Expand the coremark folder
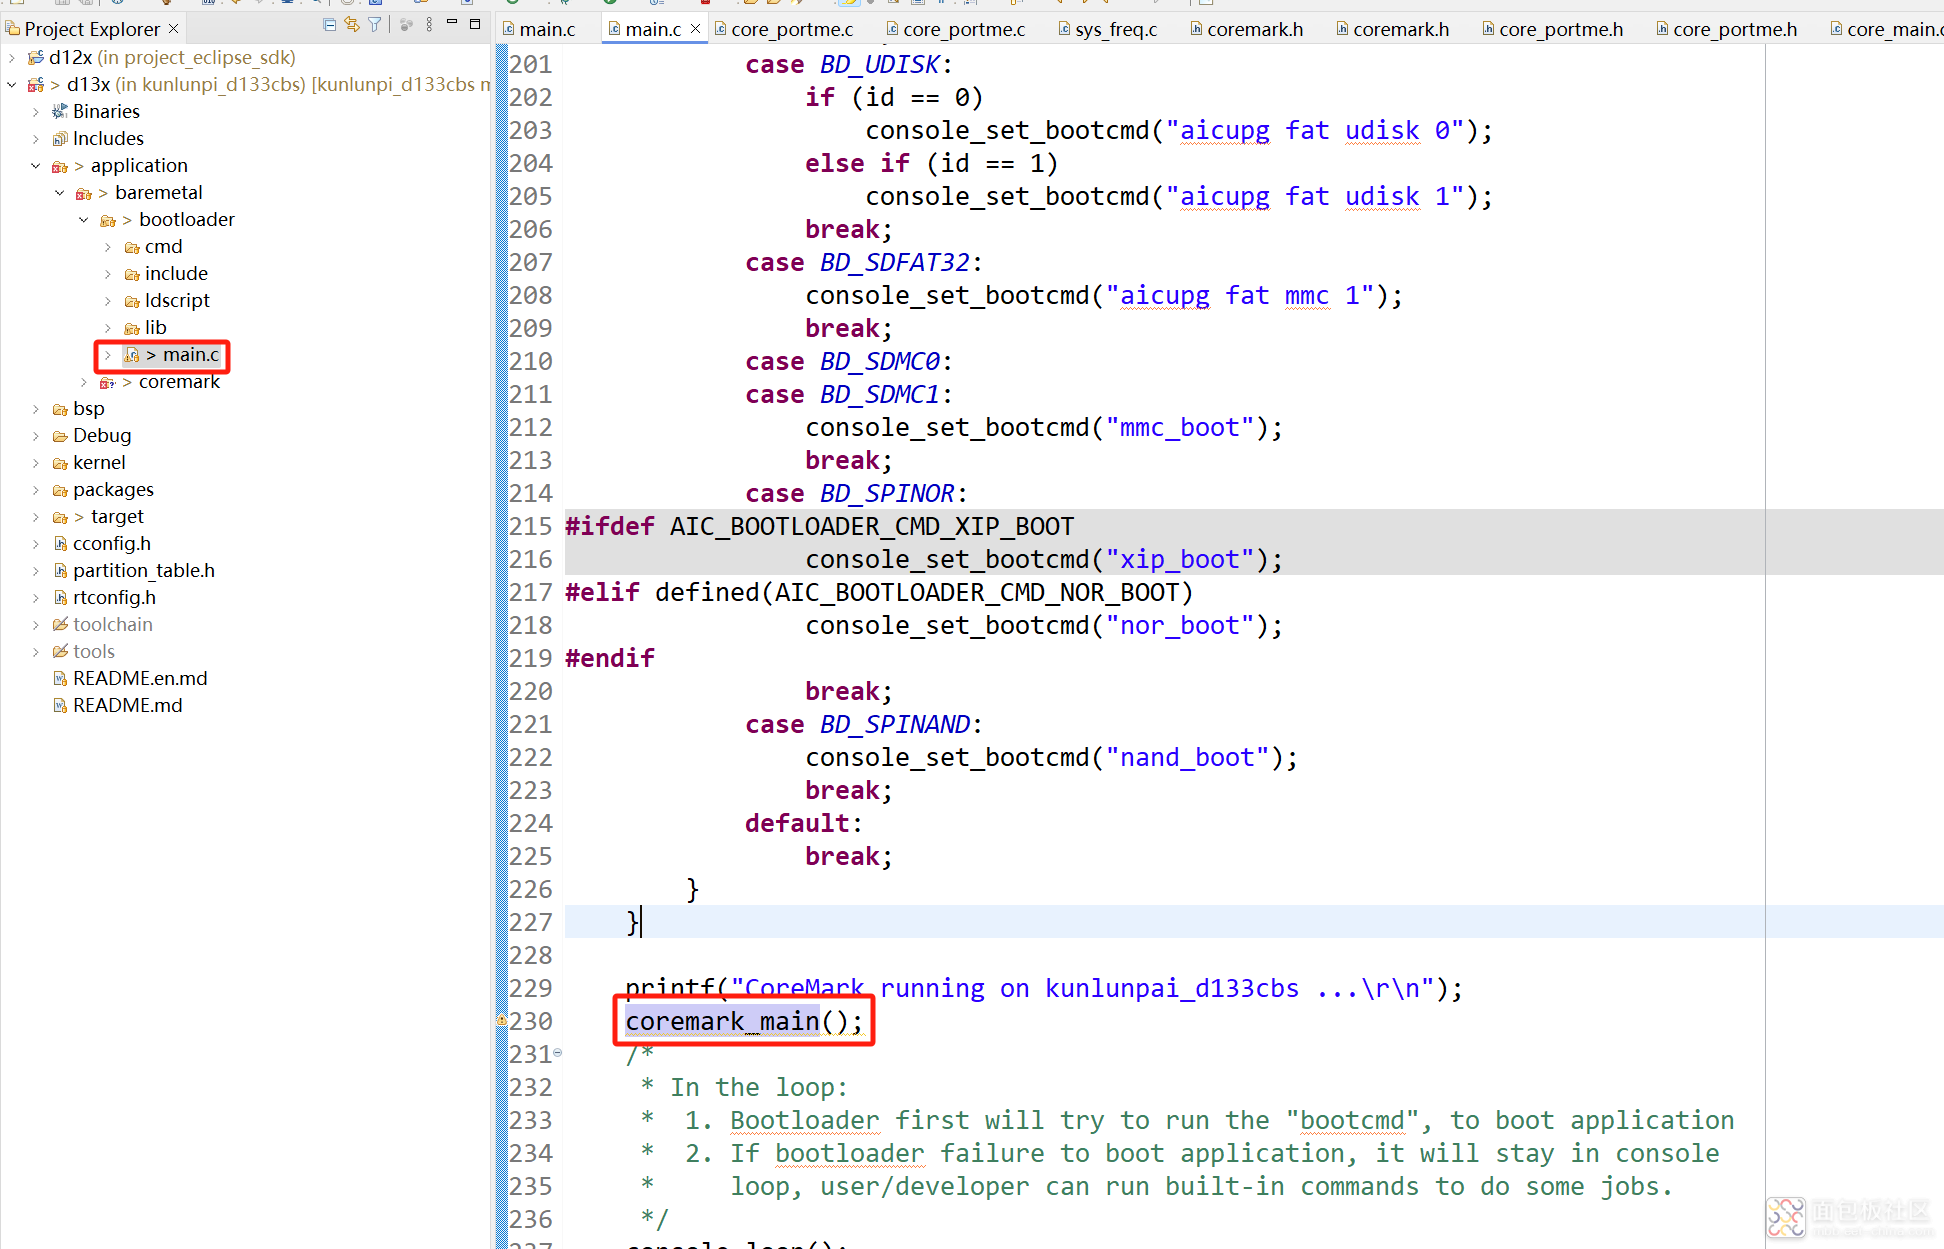Image resolution: width=1944 pixels, height=1249 pixels. 84,382
